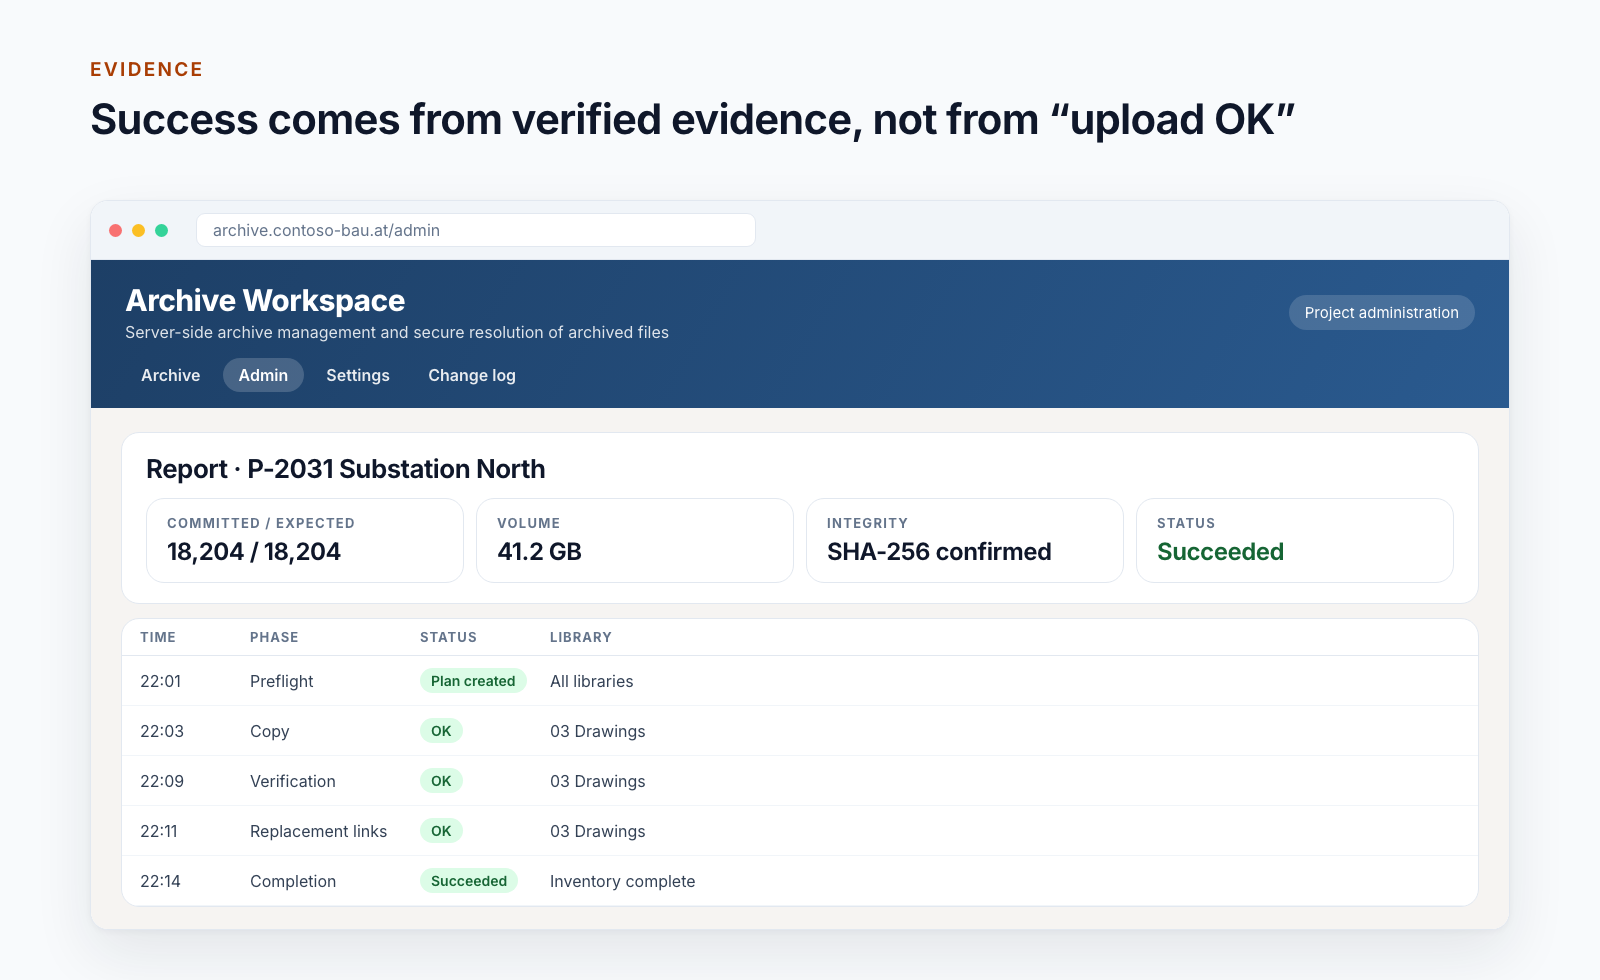The image size is (1600, 980).
Task: Click the Preflight phase cell
Action: [281, 681]
